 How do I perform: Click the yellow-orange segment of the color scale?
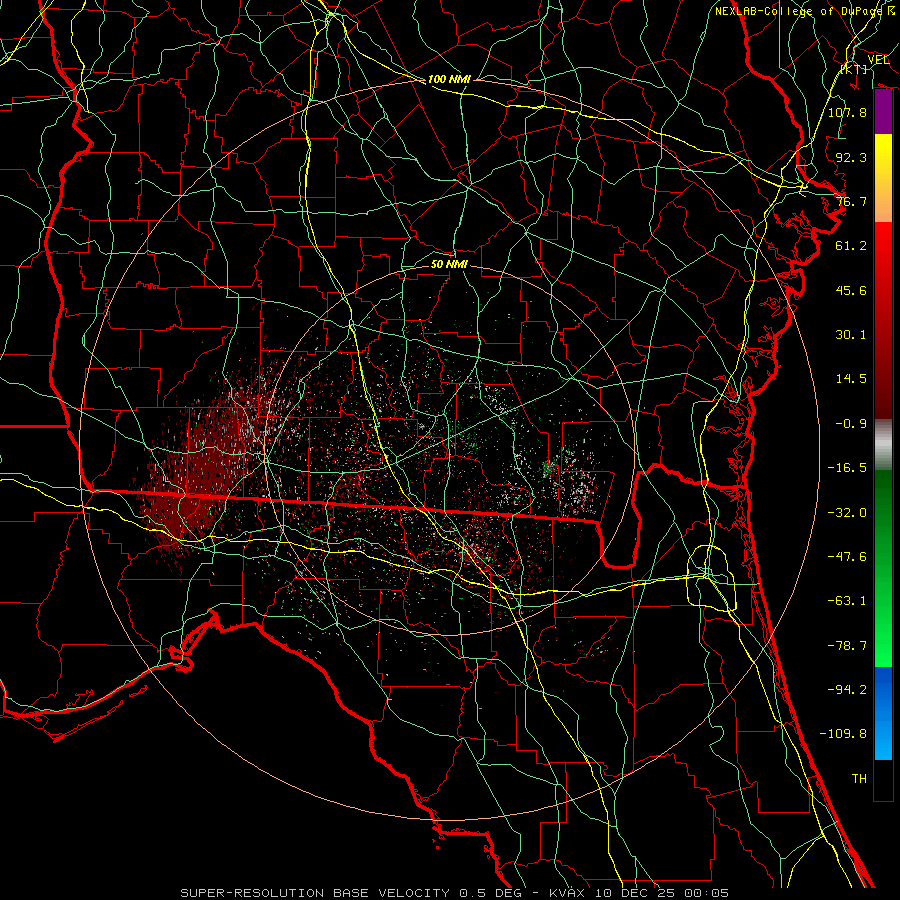point(883,178)
